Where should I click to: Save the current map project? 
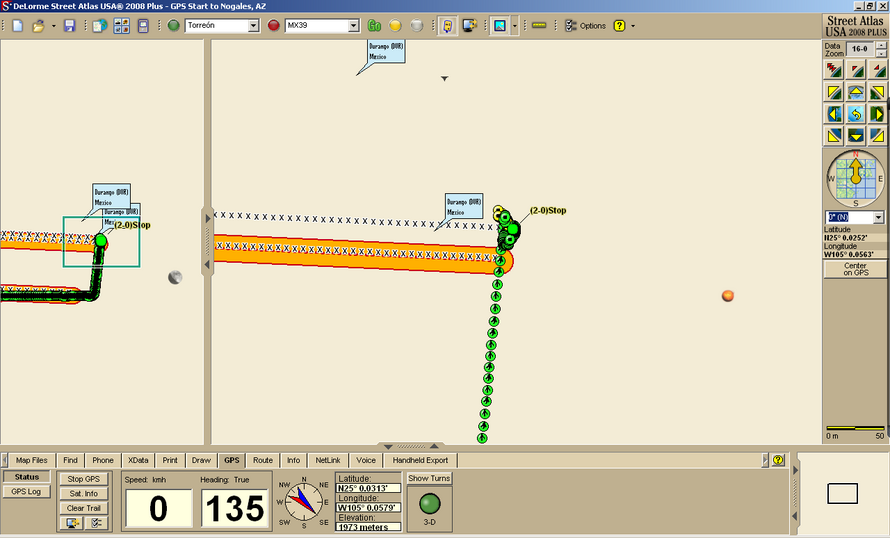(69, 26)
